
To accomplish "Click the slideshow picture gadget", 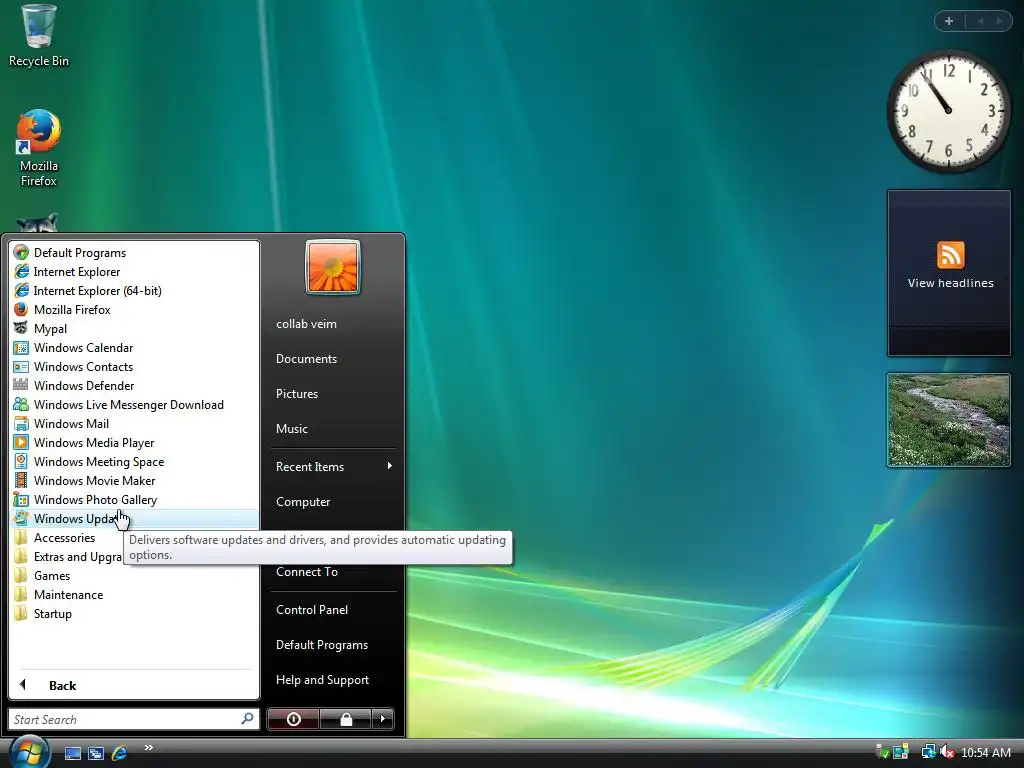I will tap(948, 420).
